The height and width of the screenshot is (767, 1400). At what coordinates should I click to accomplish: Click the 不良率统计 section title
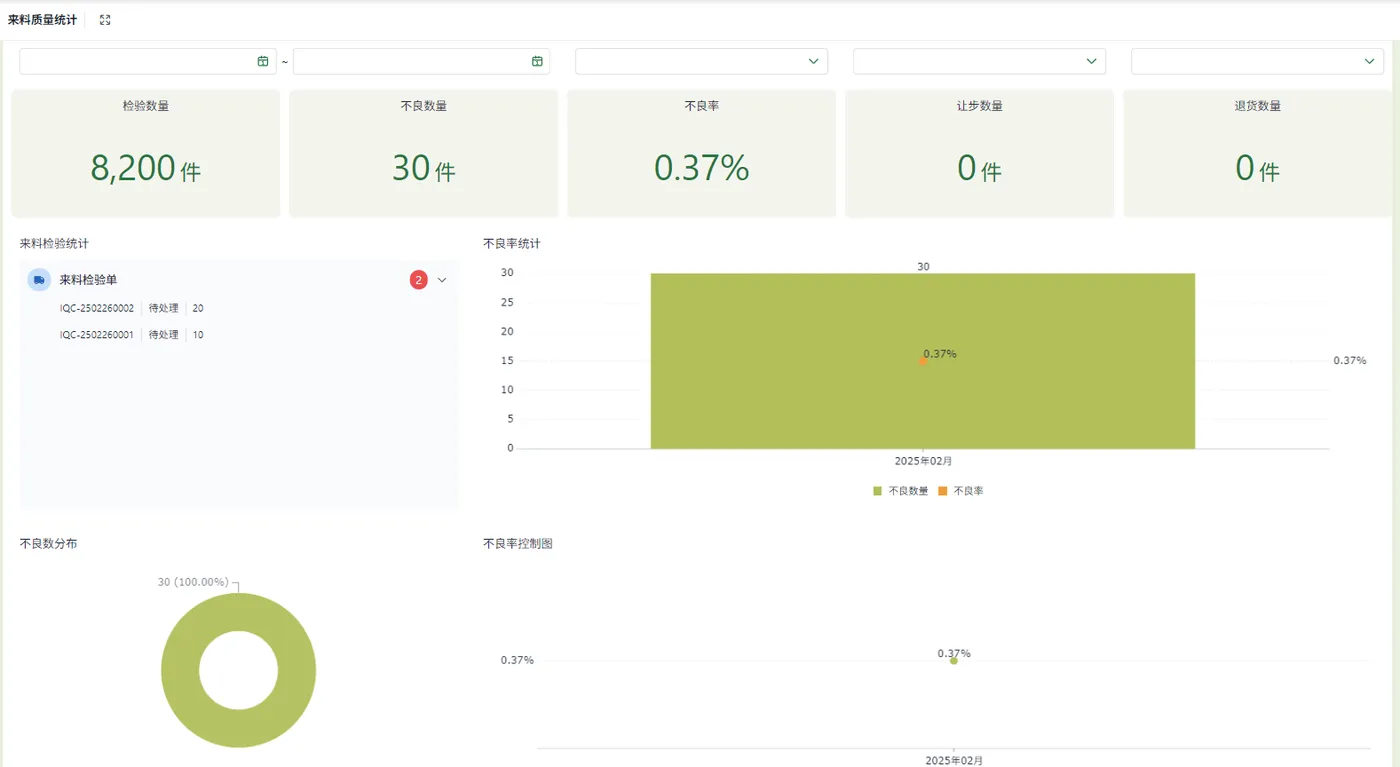pos(512,243)
